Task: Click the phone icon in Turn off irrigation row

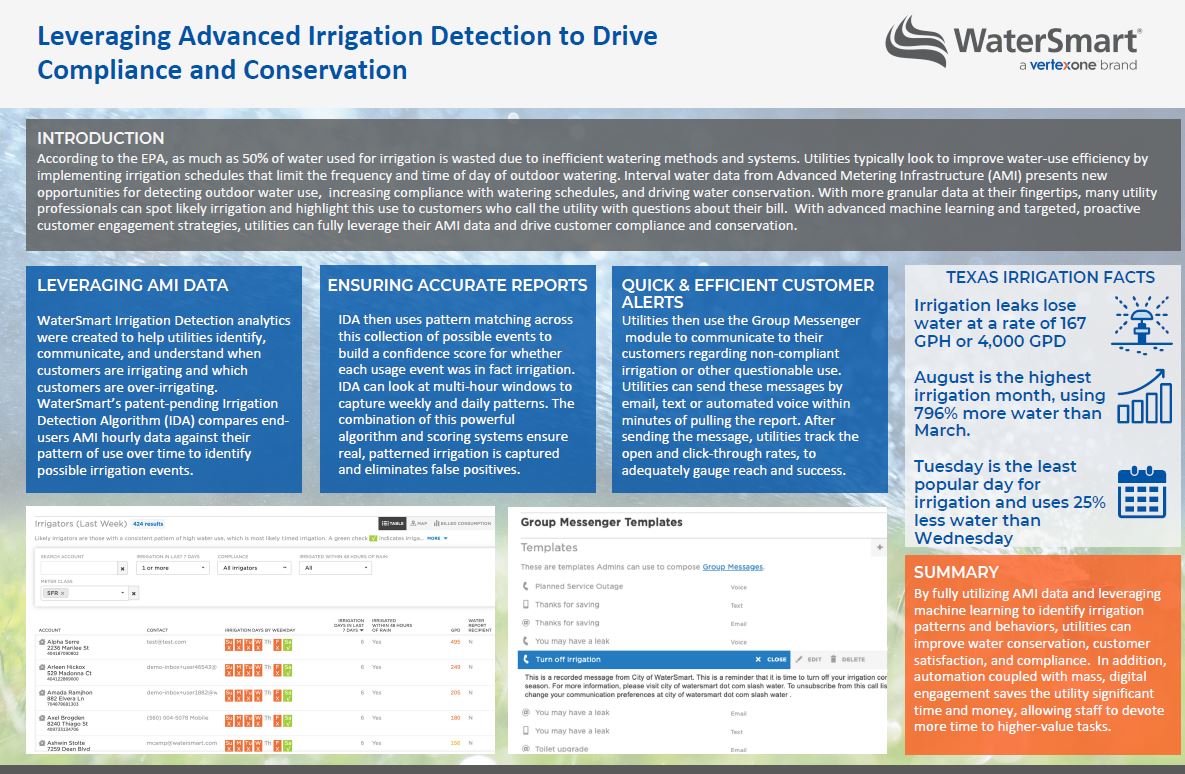Action: click(525, 659)
